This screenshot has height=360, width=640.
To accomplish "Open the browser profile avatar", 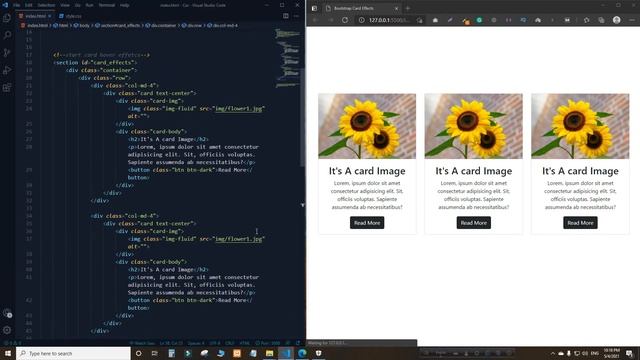I will point(617,20).
